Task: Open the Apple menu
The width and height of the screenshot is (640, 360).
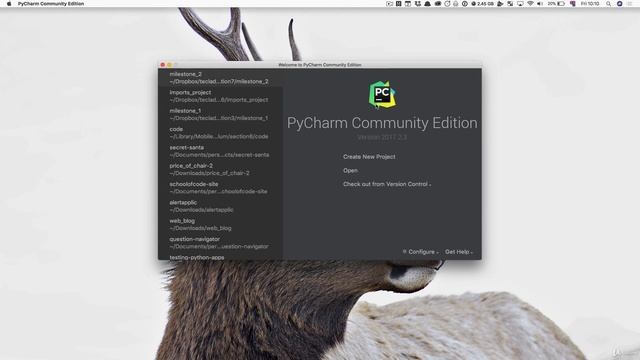Action: 9,4
